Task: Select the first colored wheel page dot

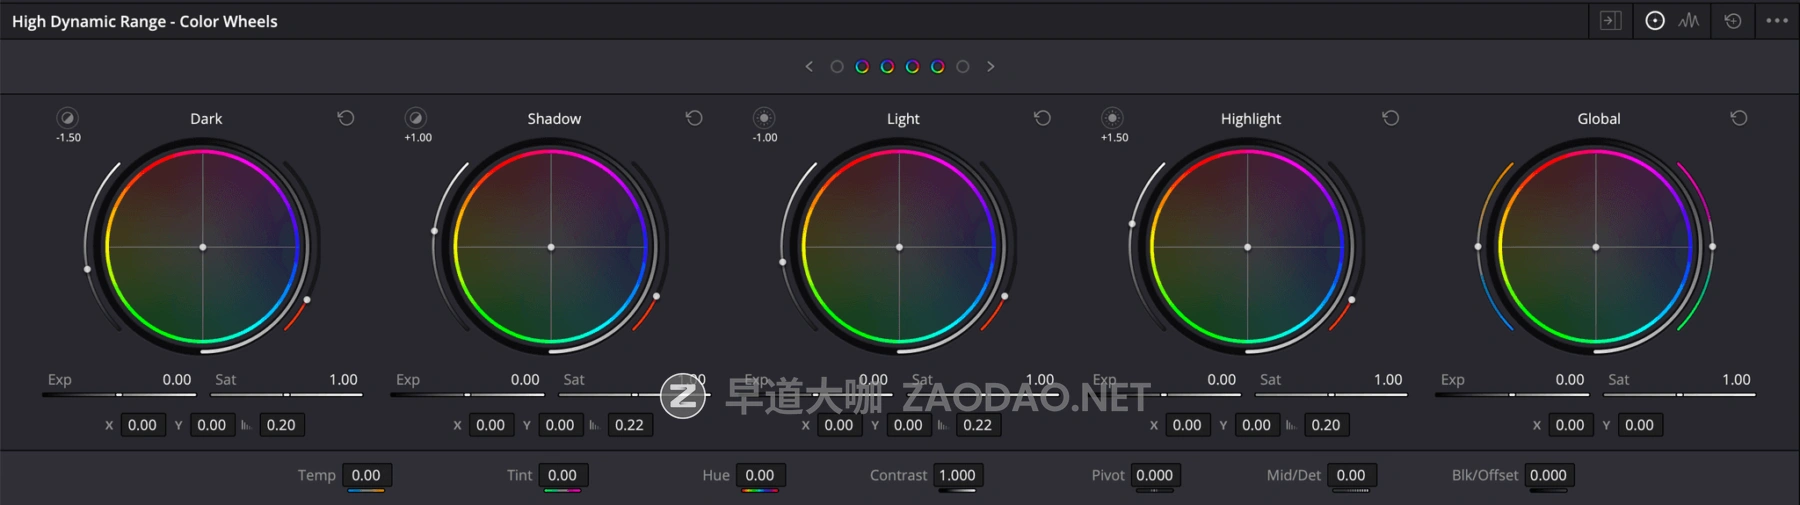Action: tap(862, 67)
